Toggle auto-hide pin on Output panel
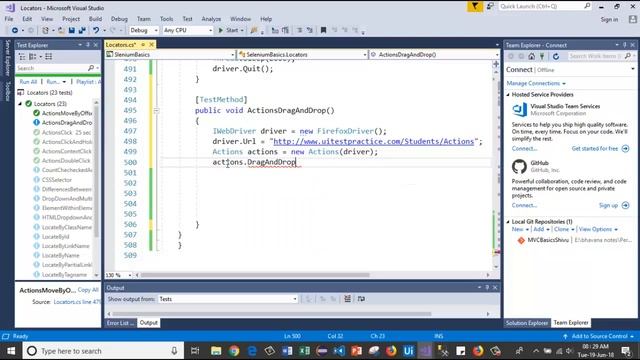This screenshot has height=360, width=640. click(487, 288)
